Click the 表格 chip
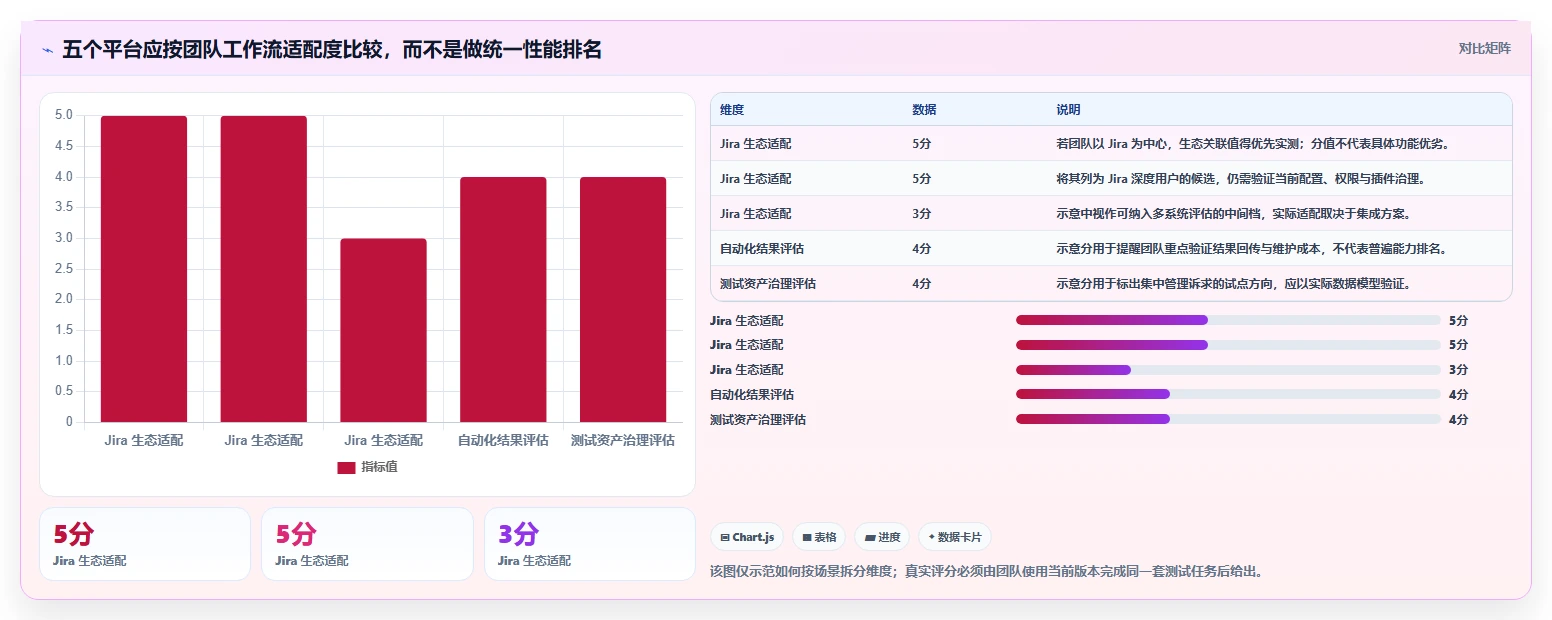 point(819,537)
